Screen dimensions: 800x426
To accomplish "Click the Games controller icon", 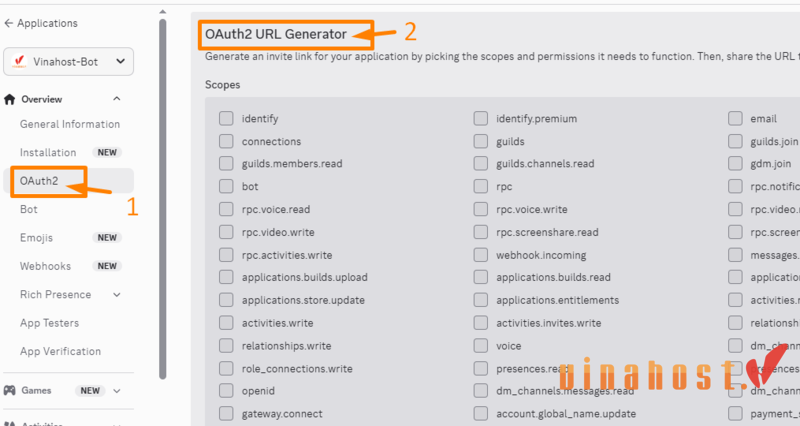I will pos(10,390).
